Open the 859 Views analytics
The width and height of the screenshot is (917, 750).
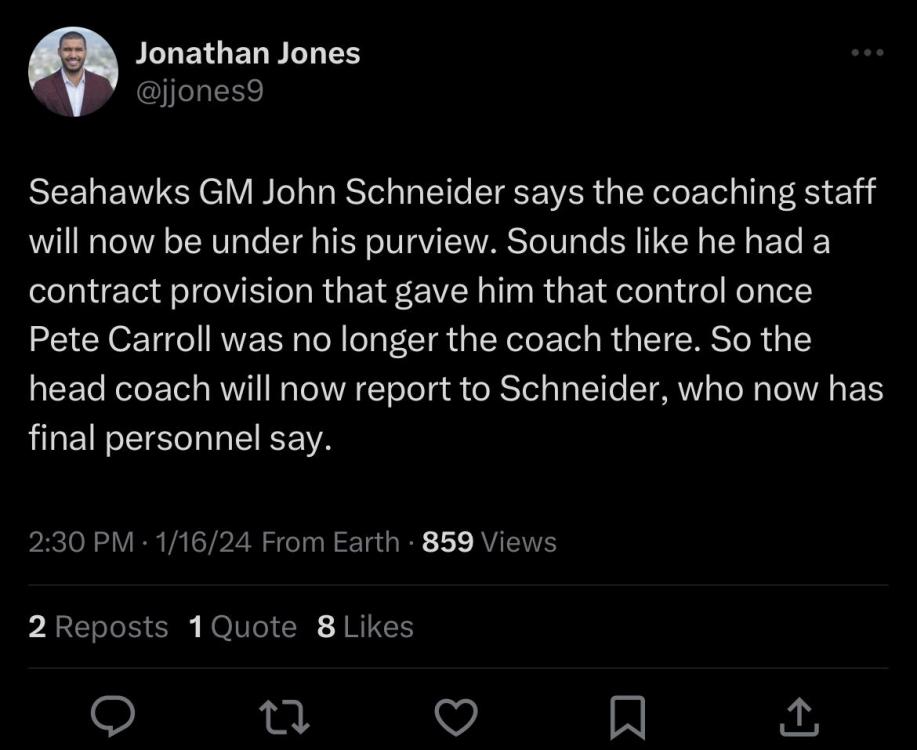click(x=489, y=542)
